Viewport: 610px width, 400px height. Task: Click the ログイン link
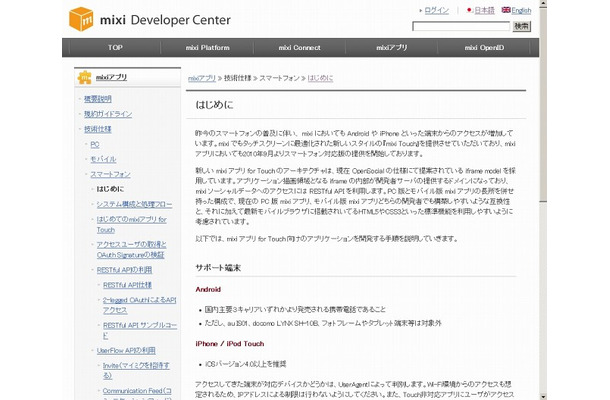(x=436, y=11)
